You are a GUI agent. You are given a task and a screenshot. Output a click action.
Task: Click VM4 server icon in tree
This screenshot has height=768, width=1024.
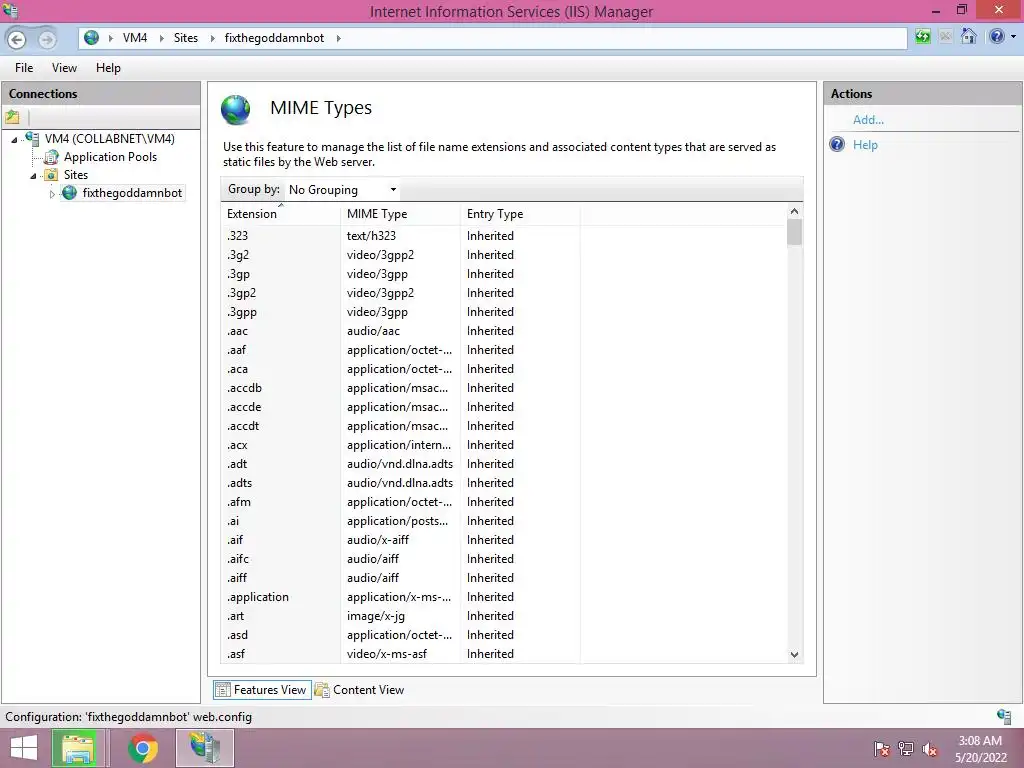pos(32,138)
